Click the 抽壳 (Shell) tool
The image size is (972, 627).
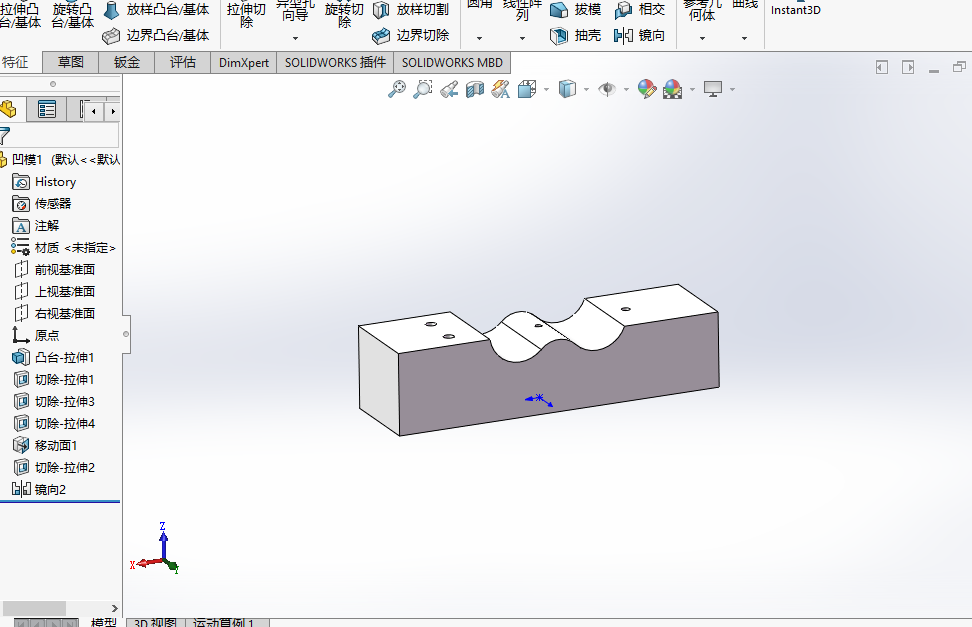point(575,35)
